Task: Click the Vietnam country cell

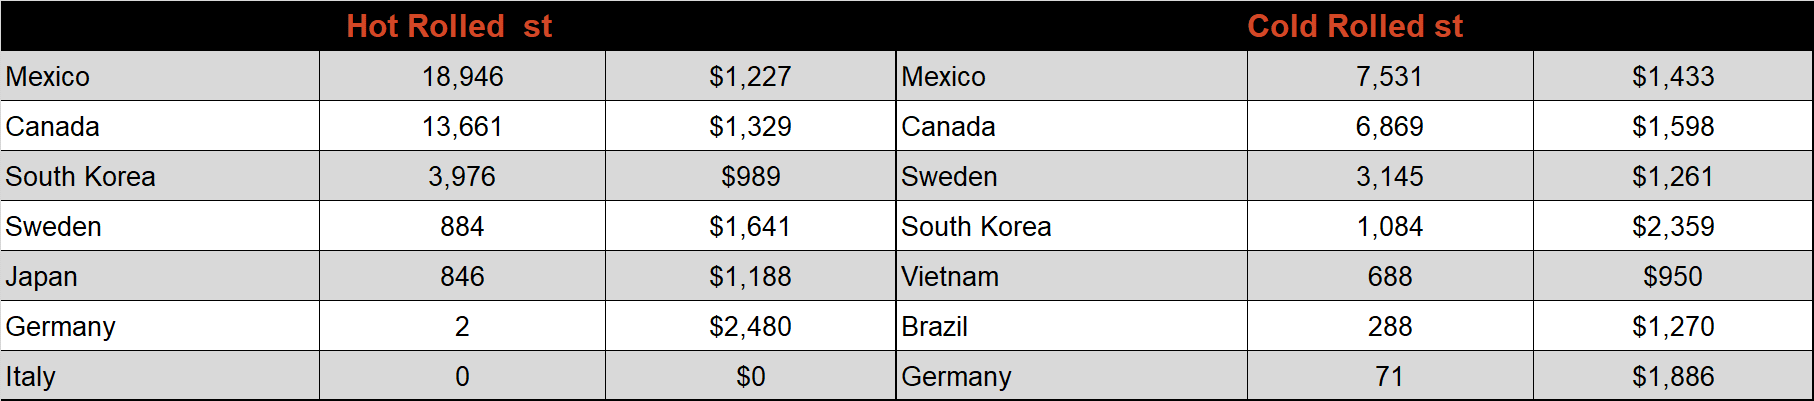Action: [1072, 276]
